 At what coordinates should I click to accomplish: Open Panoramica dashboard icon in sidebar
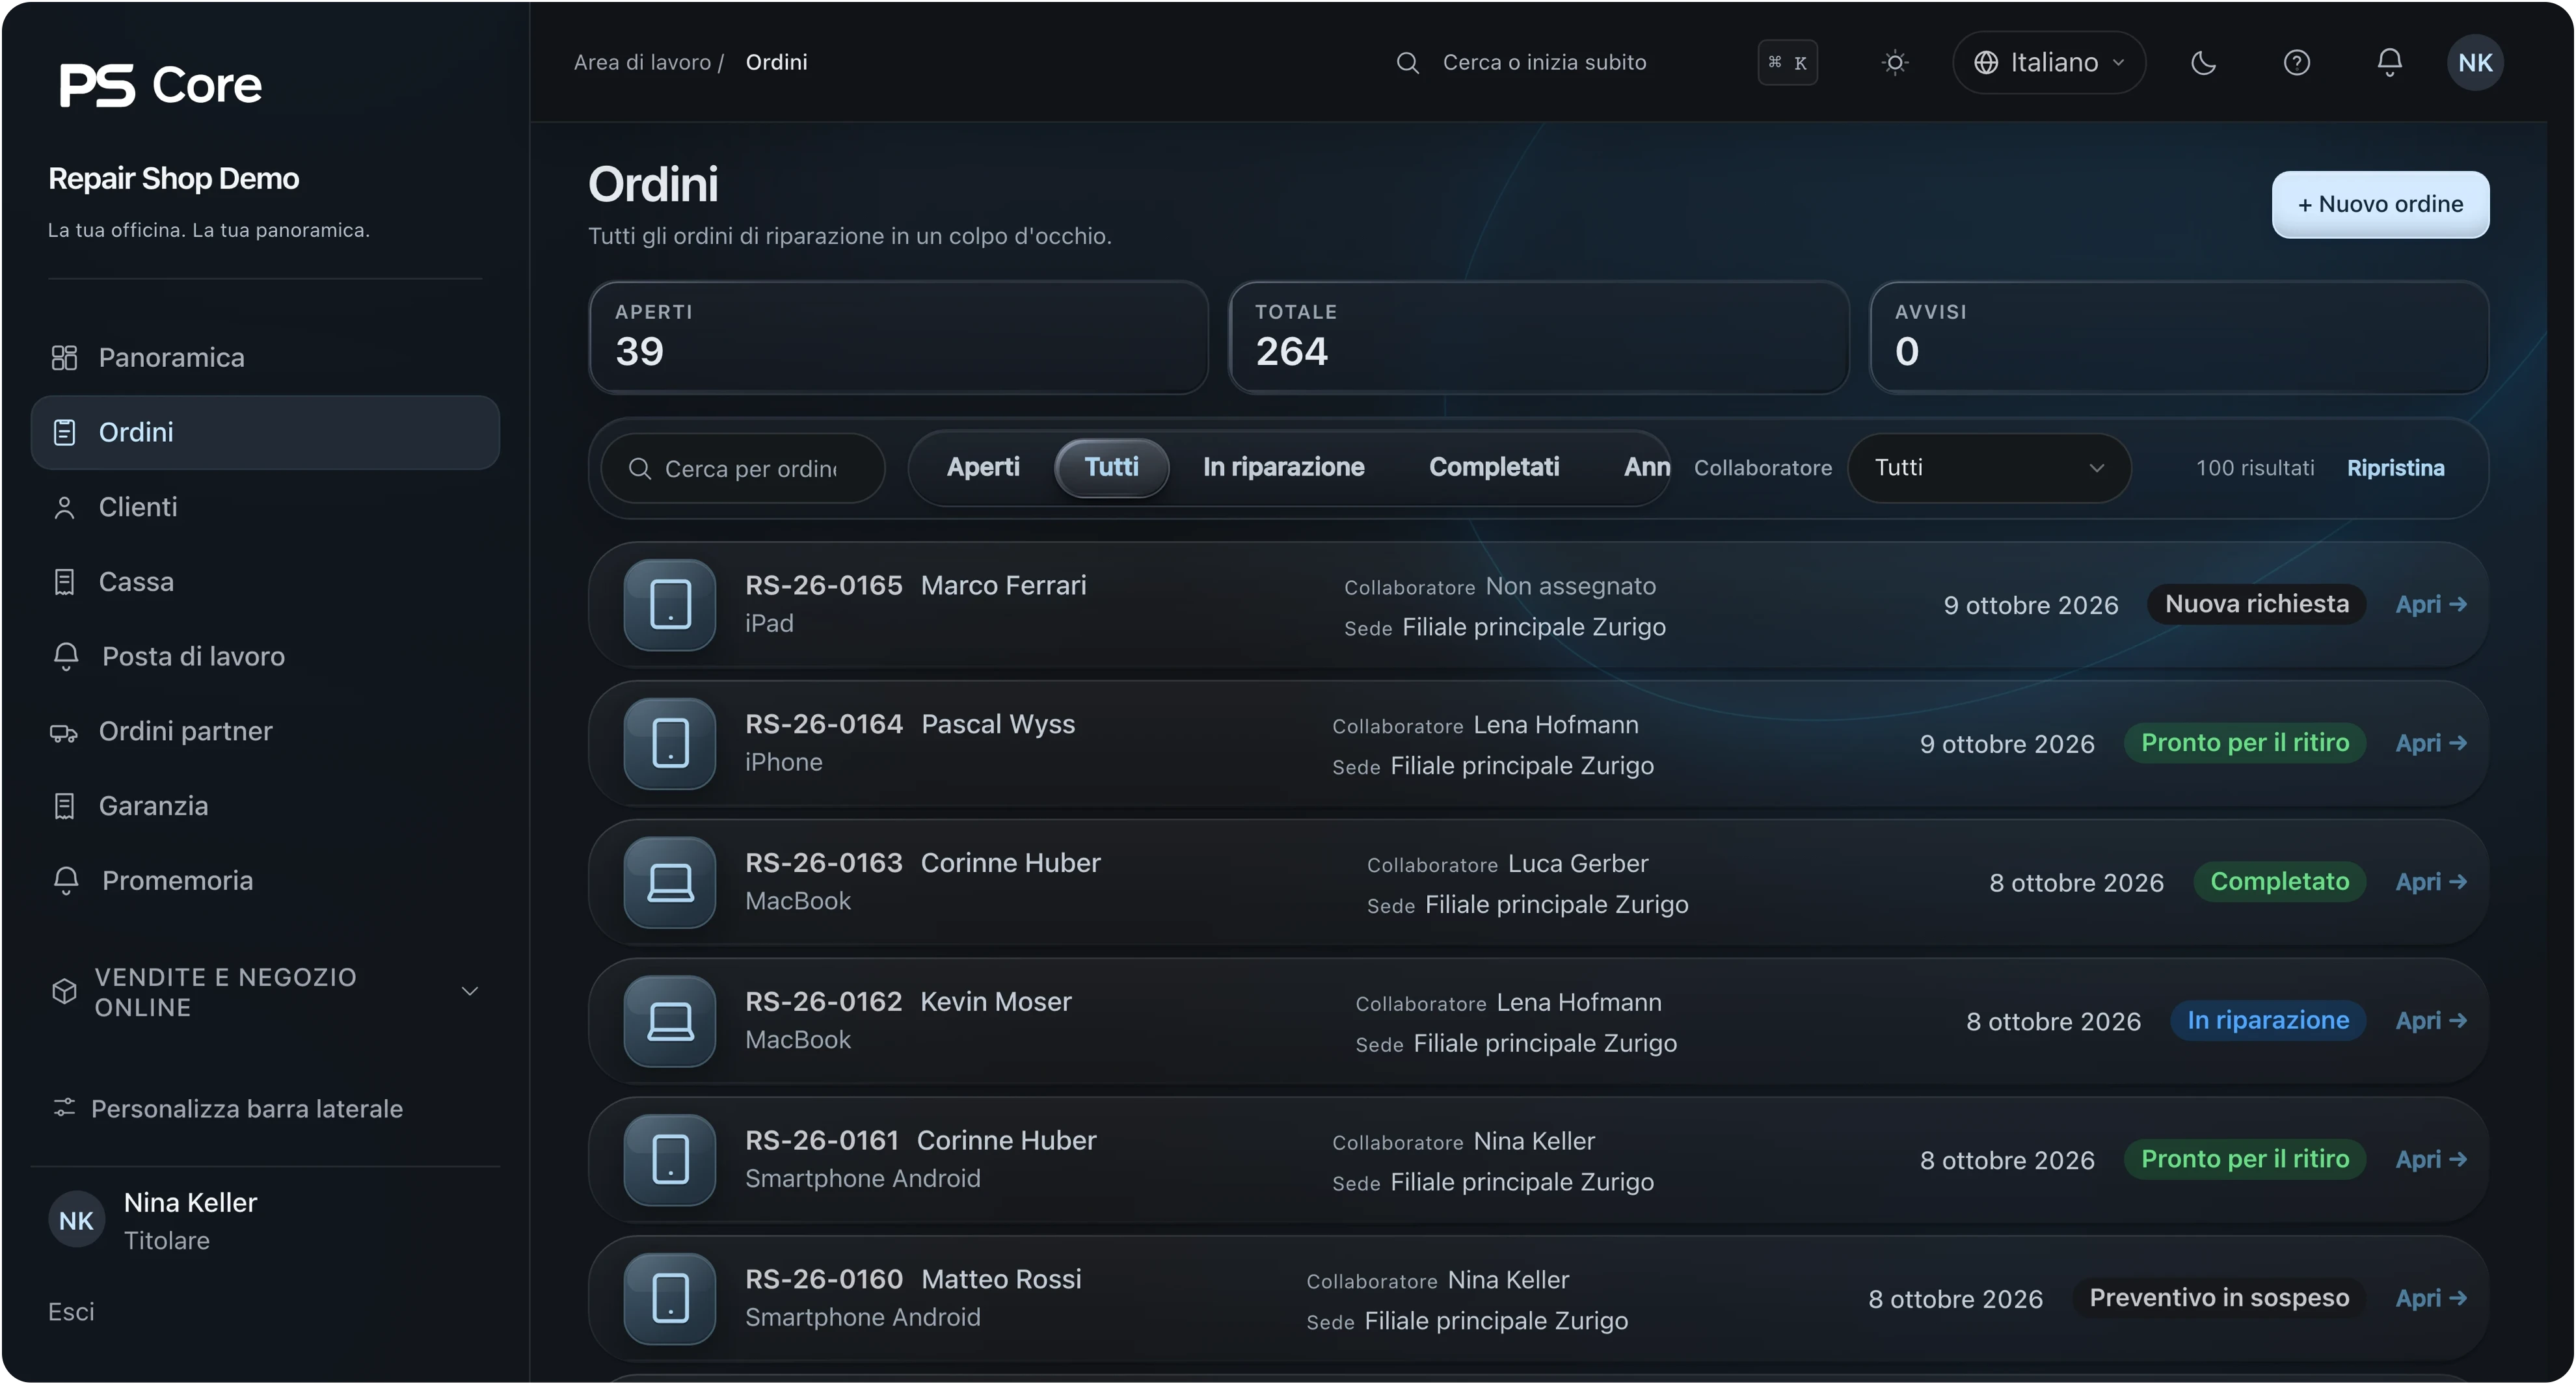[x=64, y=358]
